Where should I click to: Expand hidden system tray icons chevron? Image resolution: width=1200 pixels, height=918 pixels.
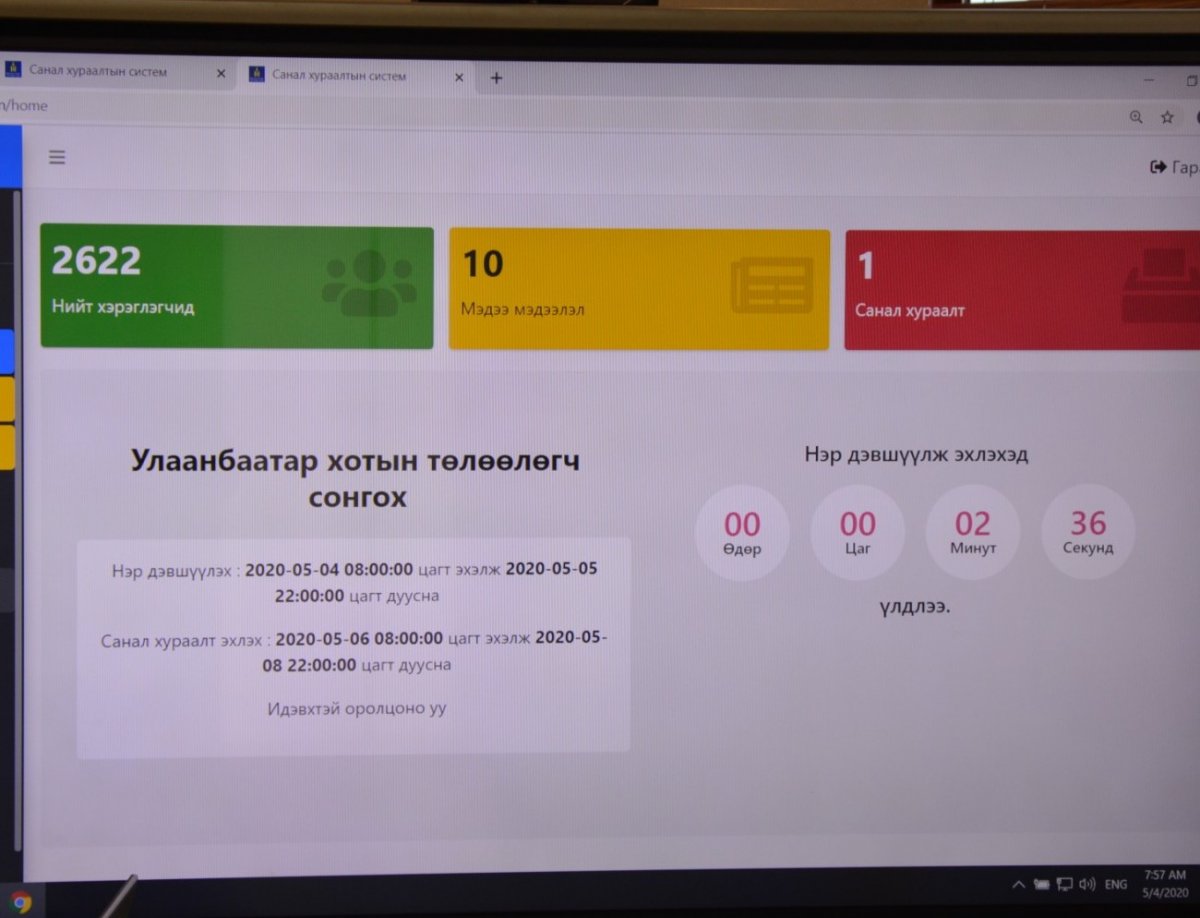(1018, 884)
